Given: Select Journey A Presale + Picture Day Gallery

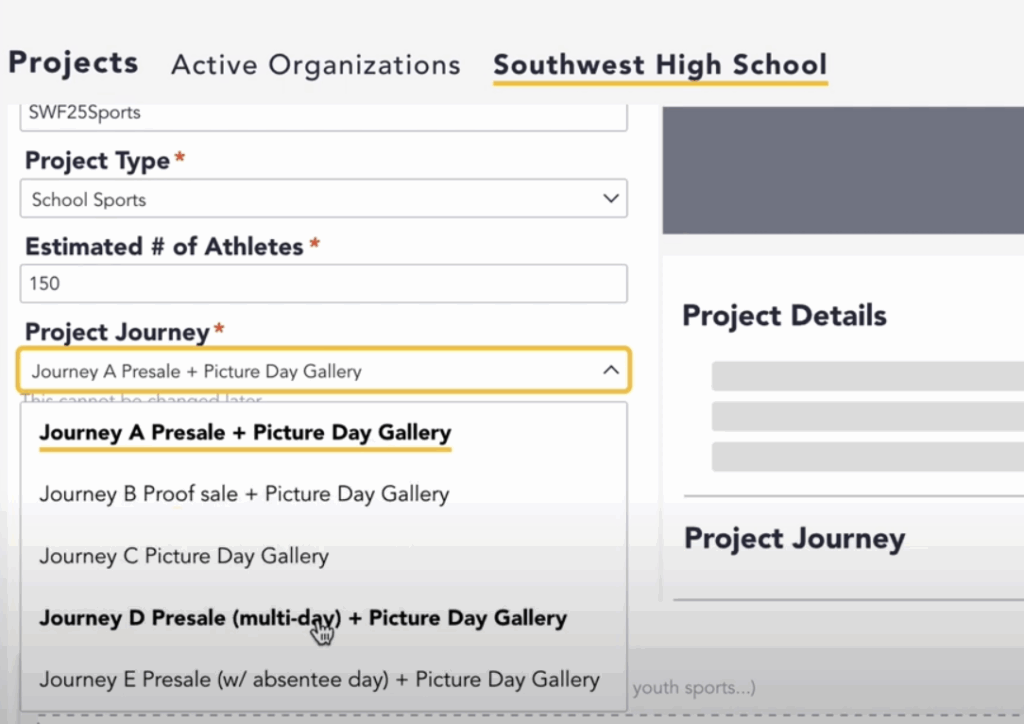Looking at the screenshot, I should [244, 432].
